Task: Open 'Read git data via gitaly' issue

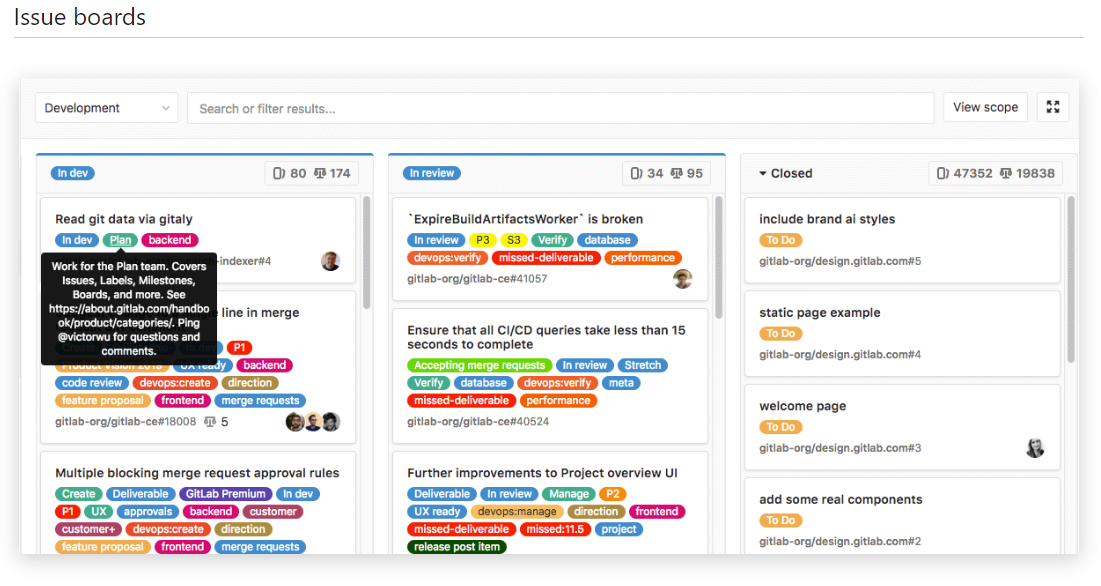Action: (x=124, y=219)
